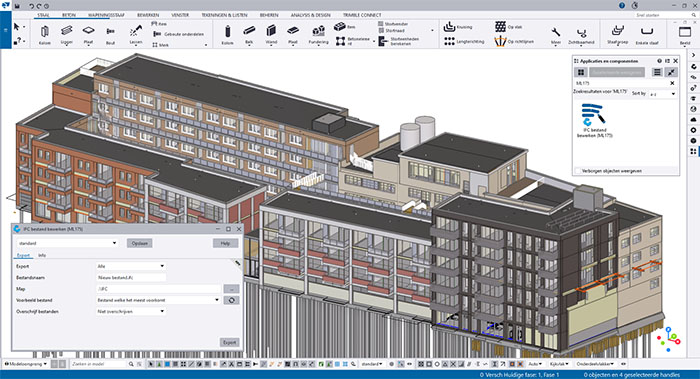Click the concrete Kolom tool
The width and height of the screenshot is (700, 379).
coord(228,35)
